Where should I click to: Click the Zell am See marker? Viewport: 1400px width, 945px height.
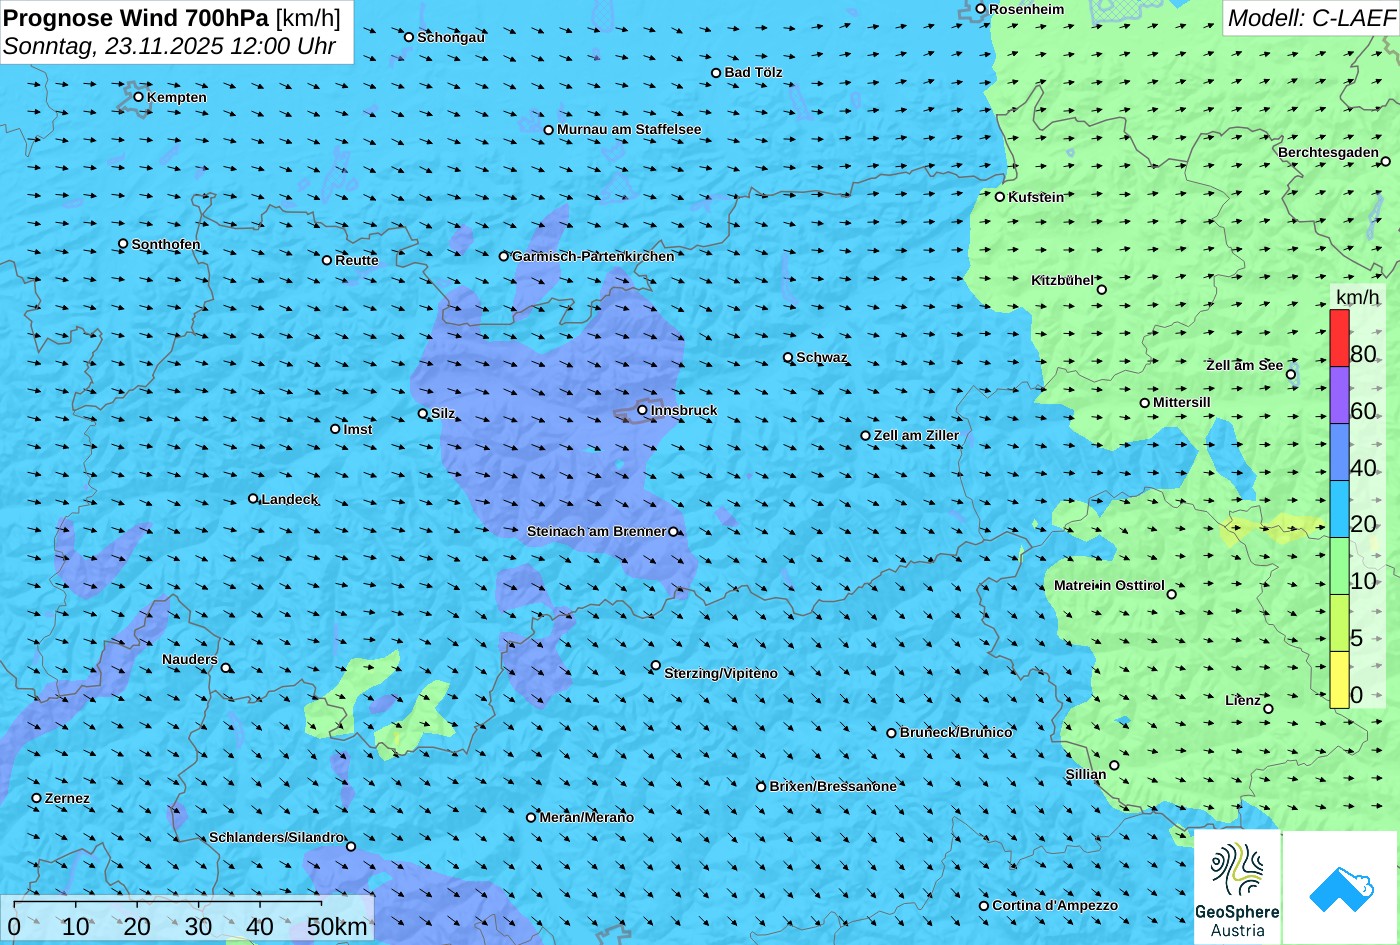point(1291,375)
